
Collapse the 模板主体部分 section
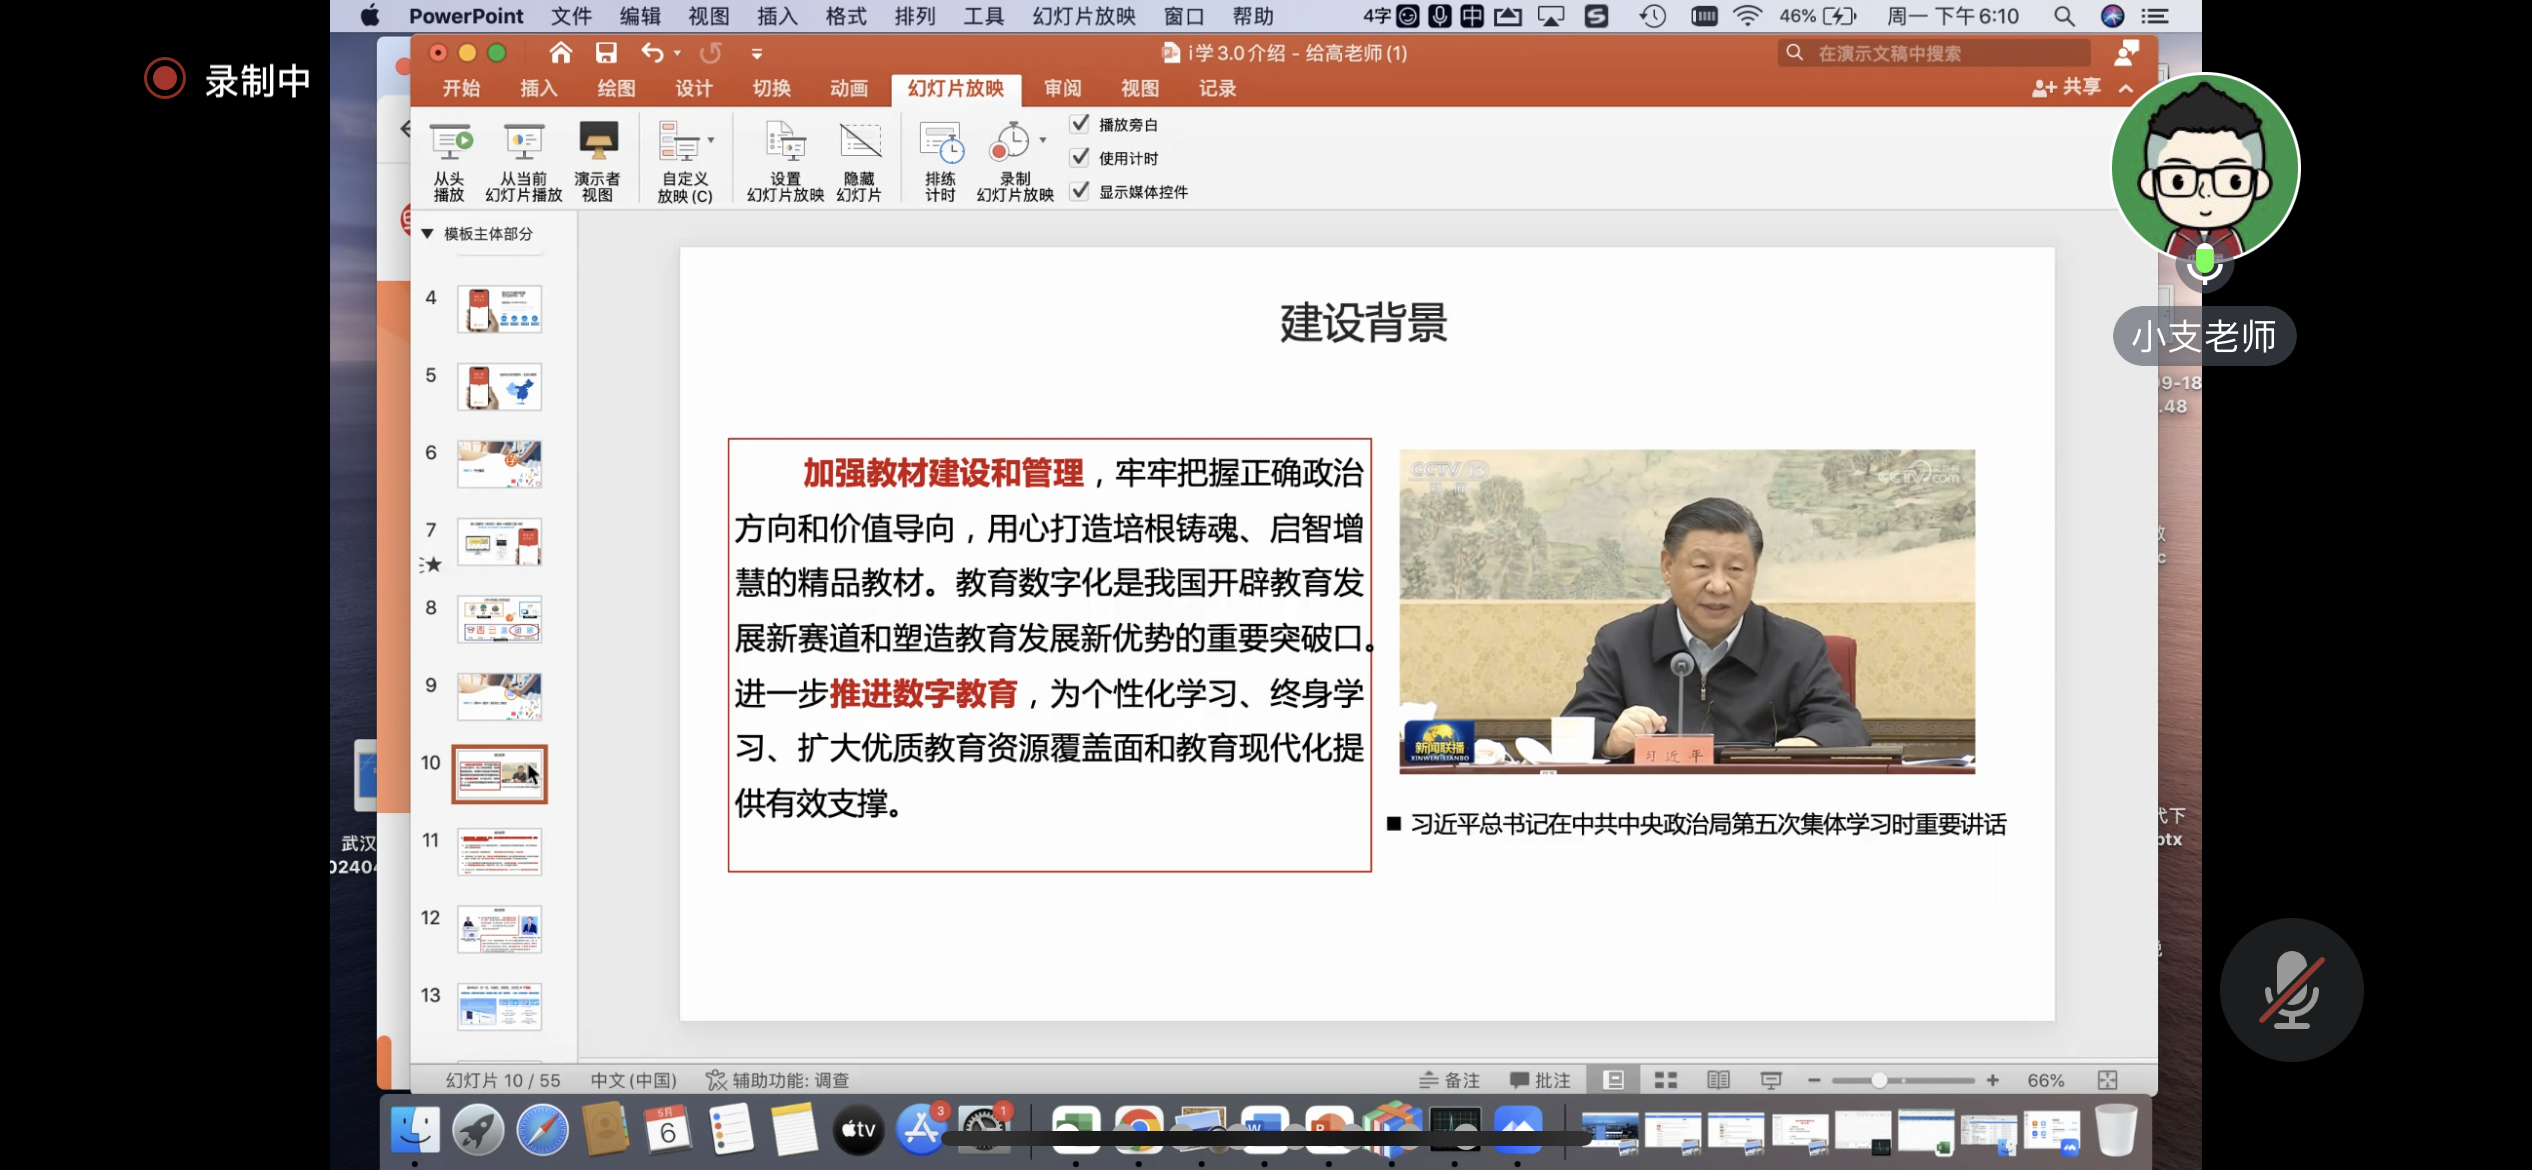click(428, 234)
